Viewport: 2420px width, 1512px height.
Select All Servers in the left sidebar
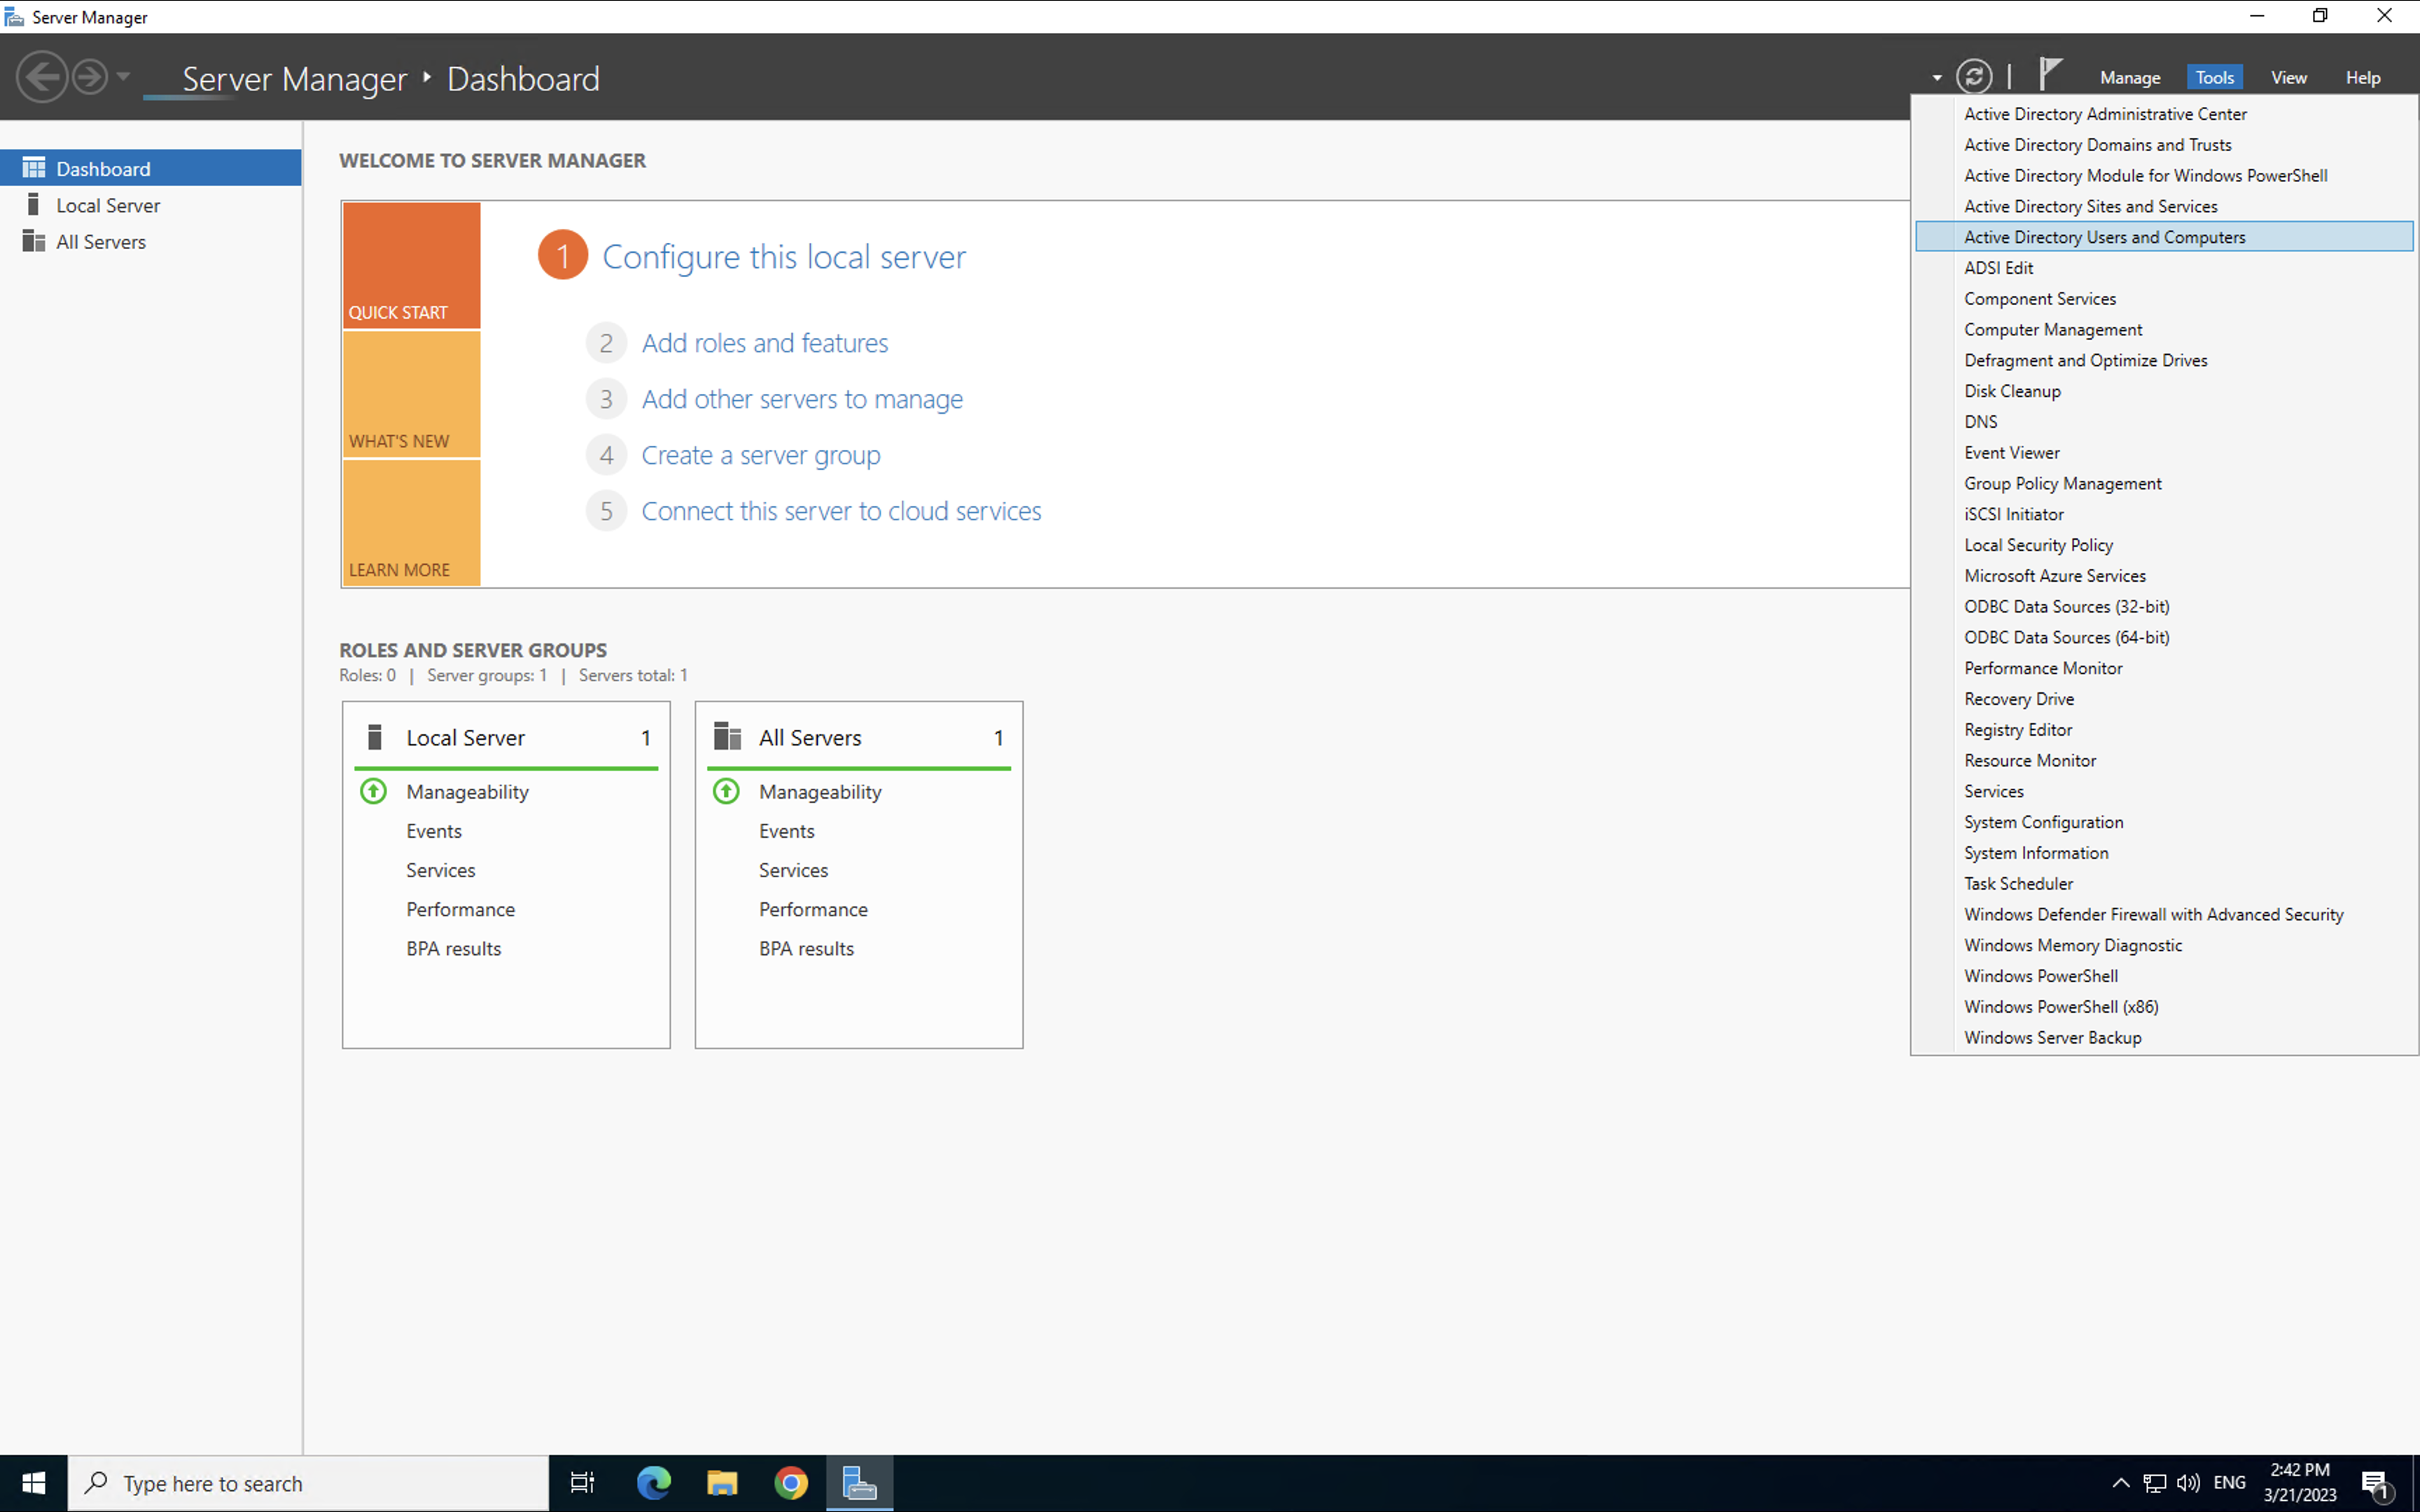pos(151,241)
